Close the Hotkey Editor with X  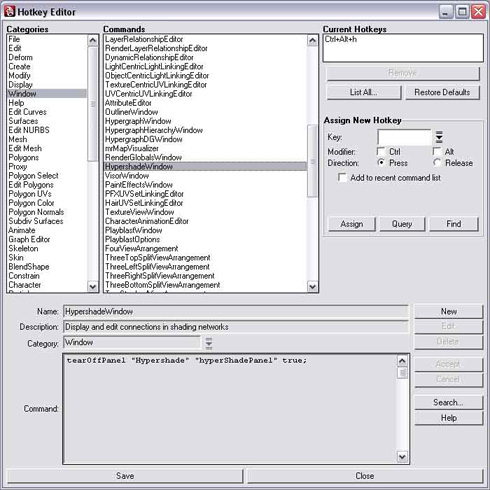[x=478, y=12]
